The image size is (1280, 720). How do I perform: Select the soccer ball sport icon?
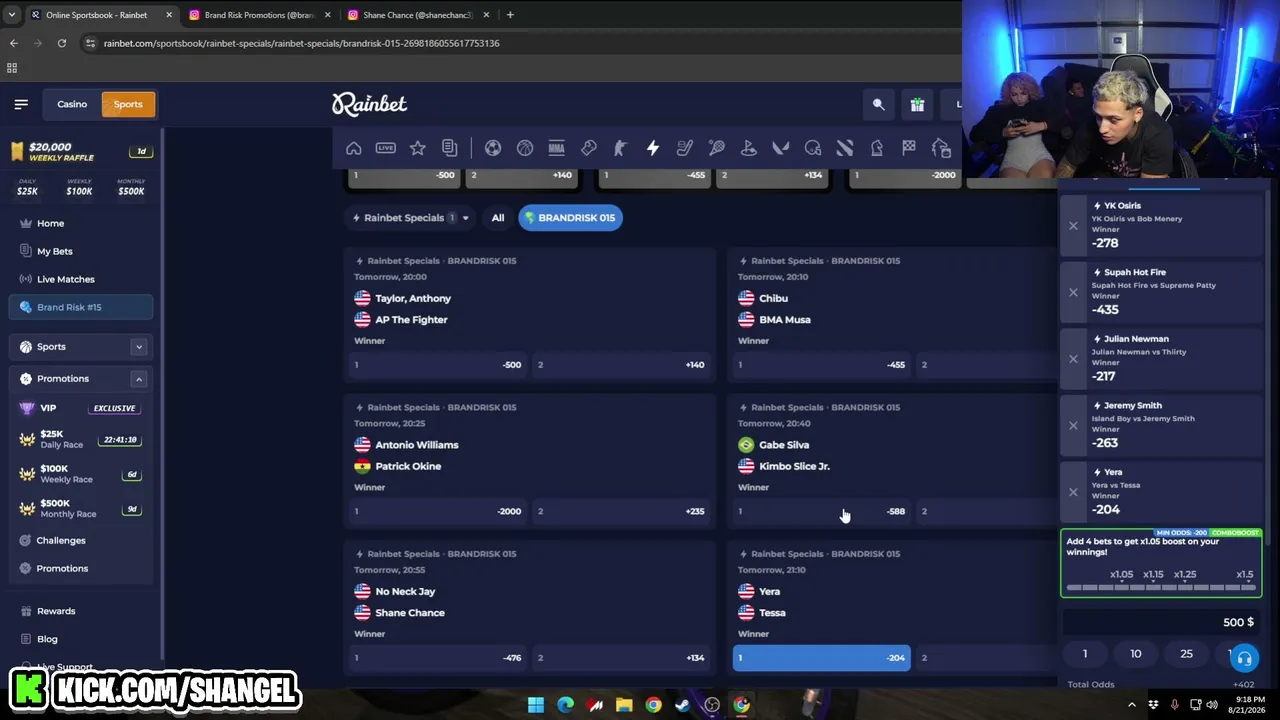[x=493, y=148]
